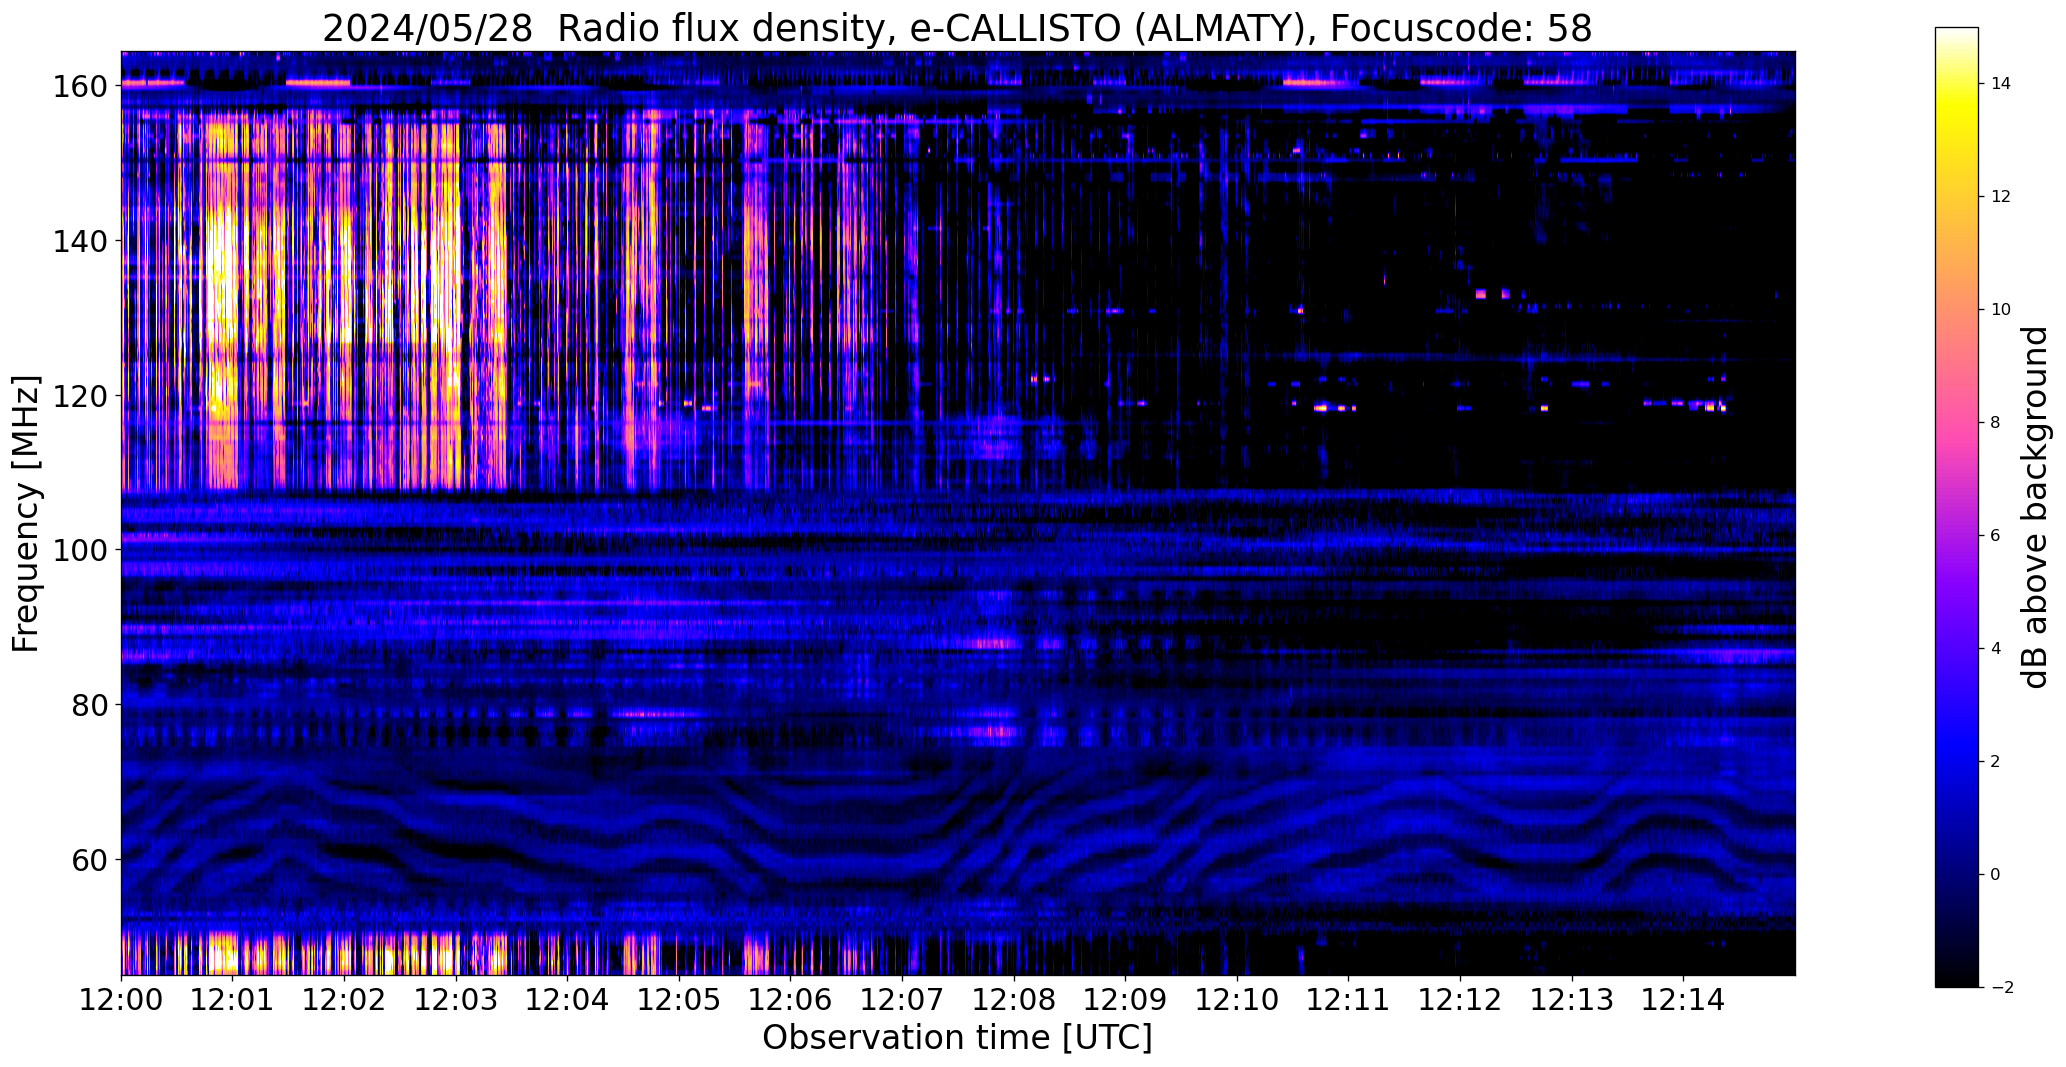Click the 12:12 time tick label
This screenshot has width=2066, height=1067.
pyautogui.click(x=1460, y=1000)
